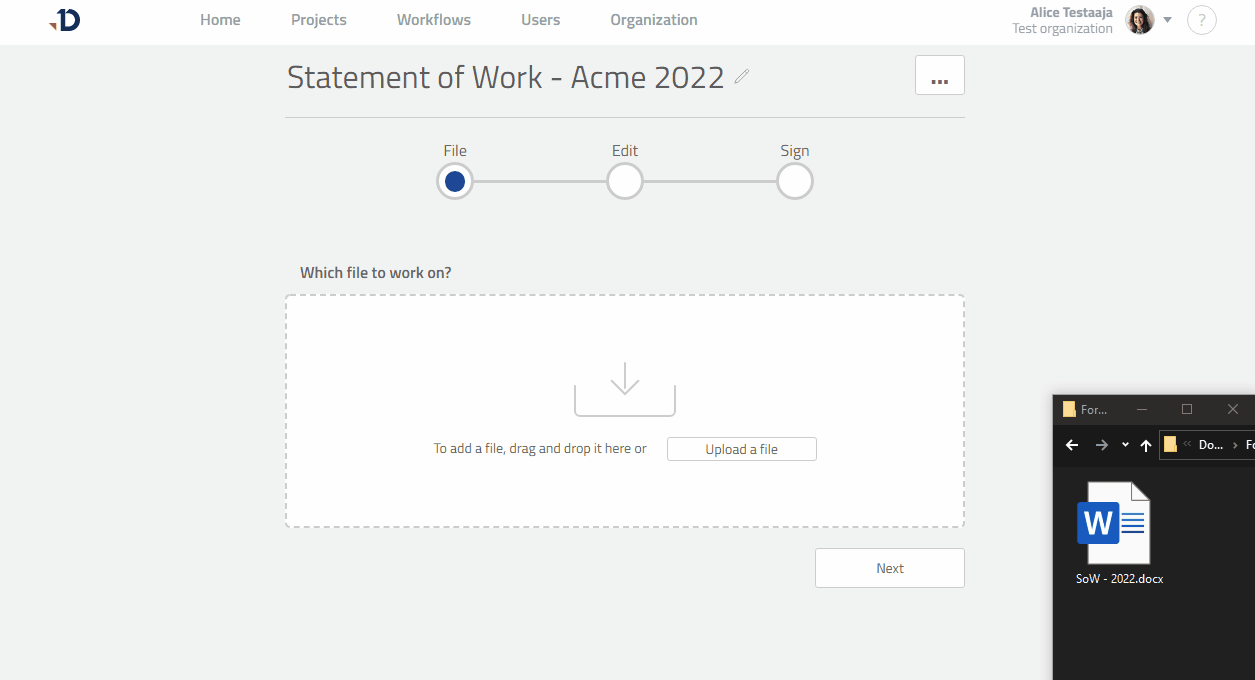Click the pencil icon to rename the document
The width and height of the screenshot is (1255, 680).
(741, 75)
